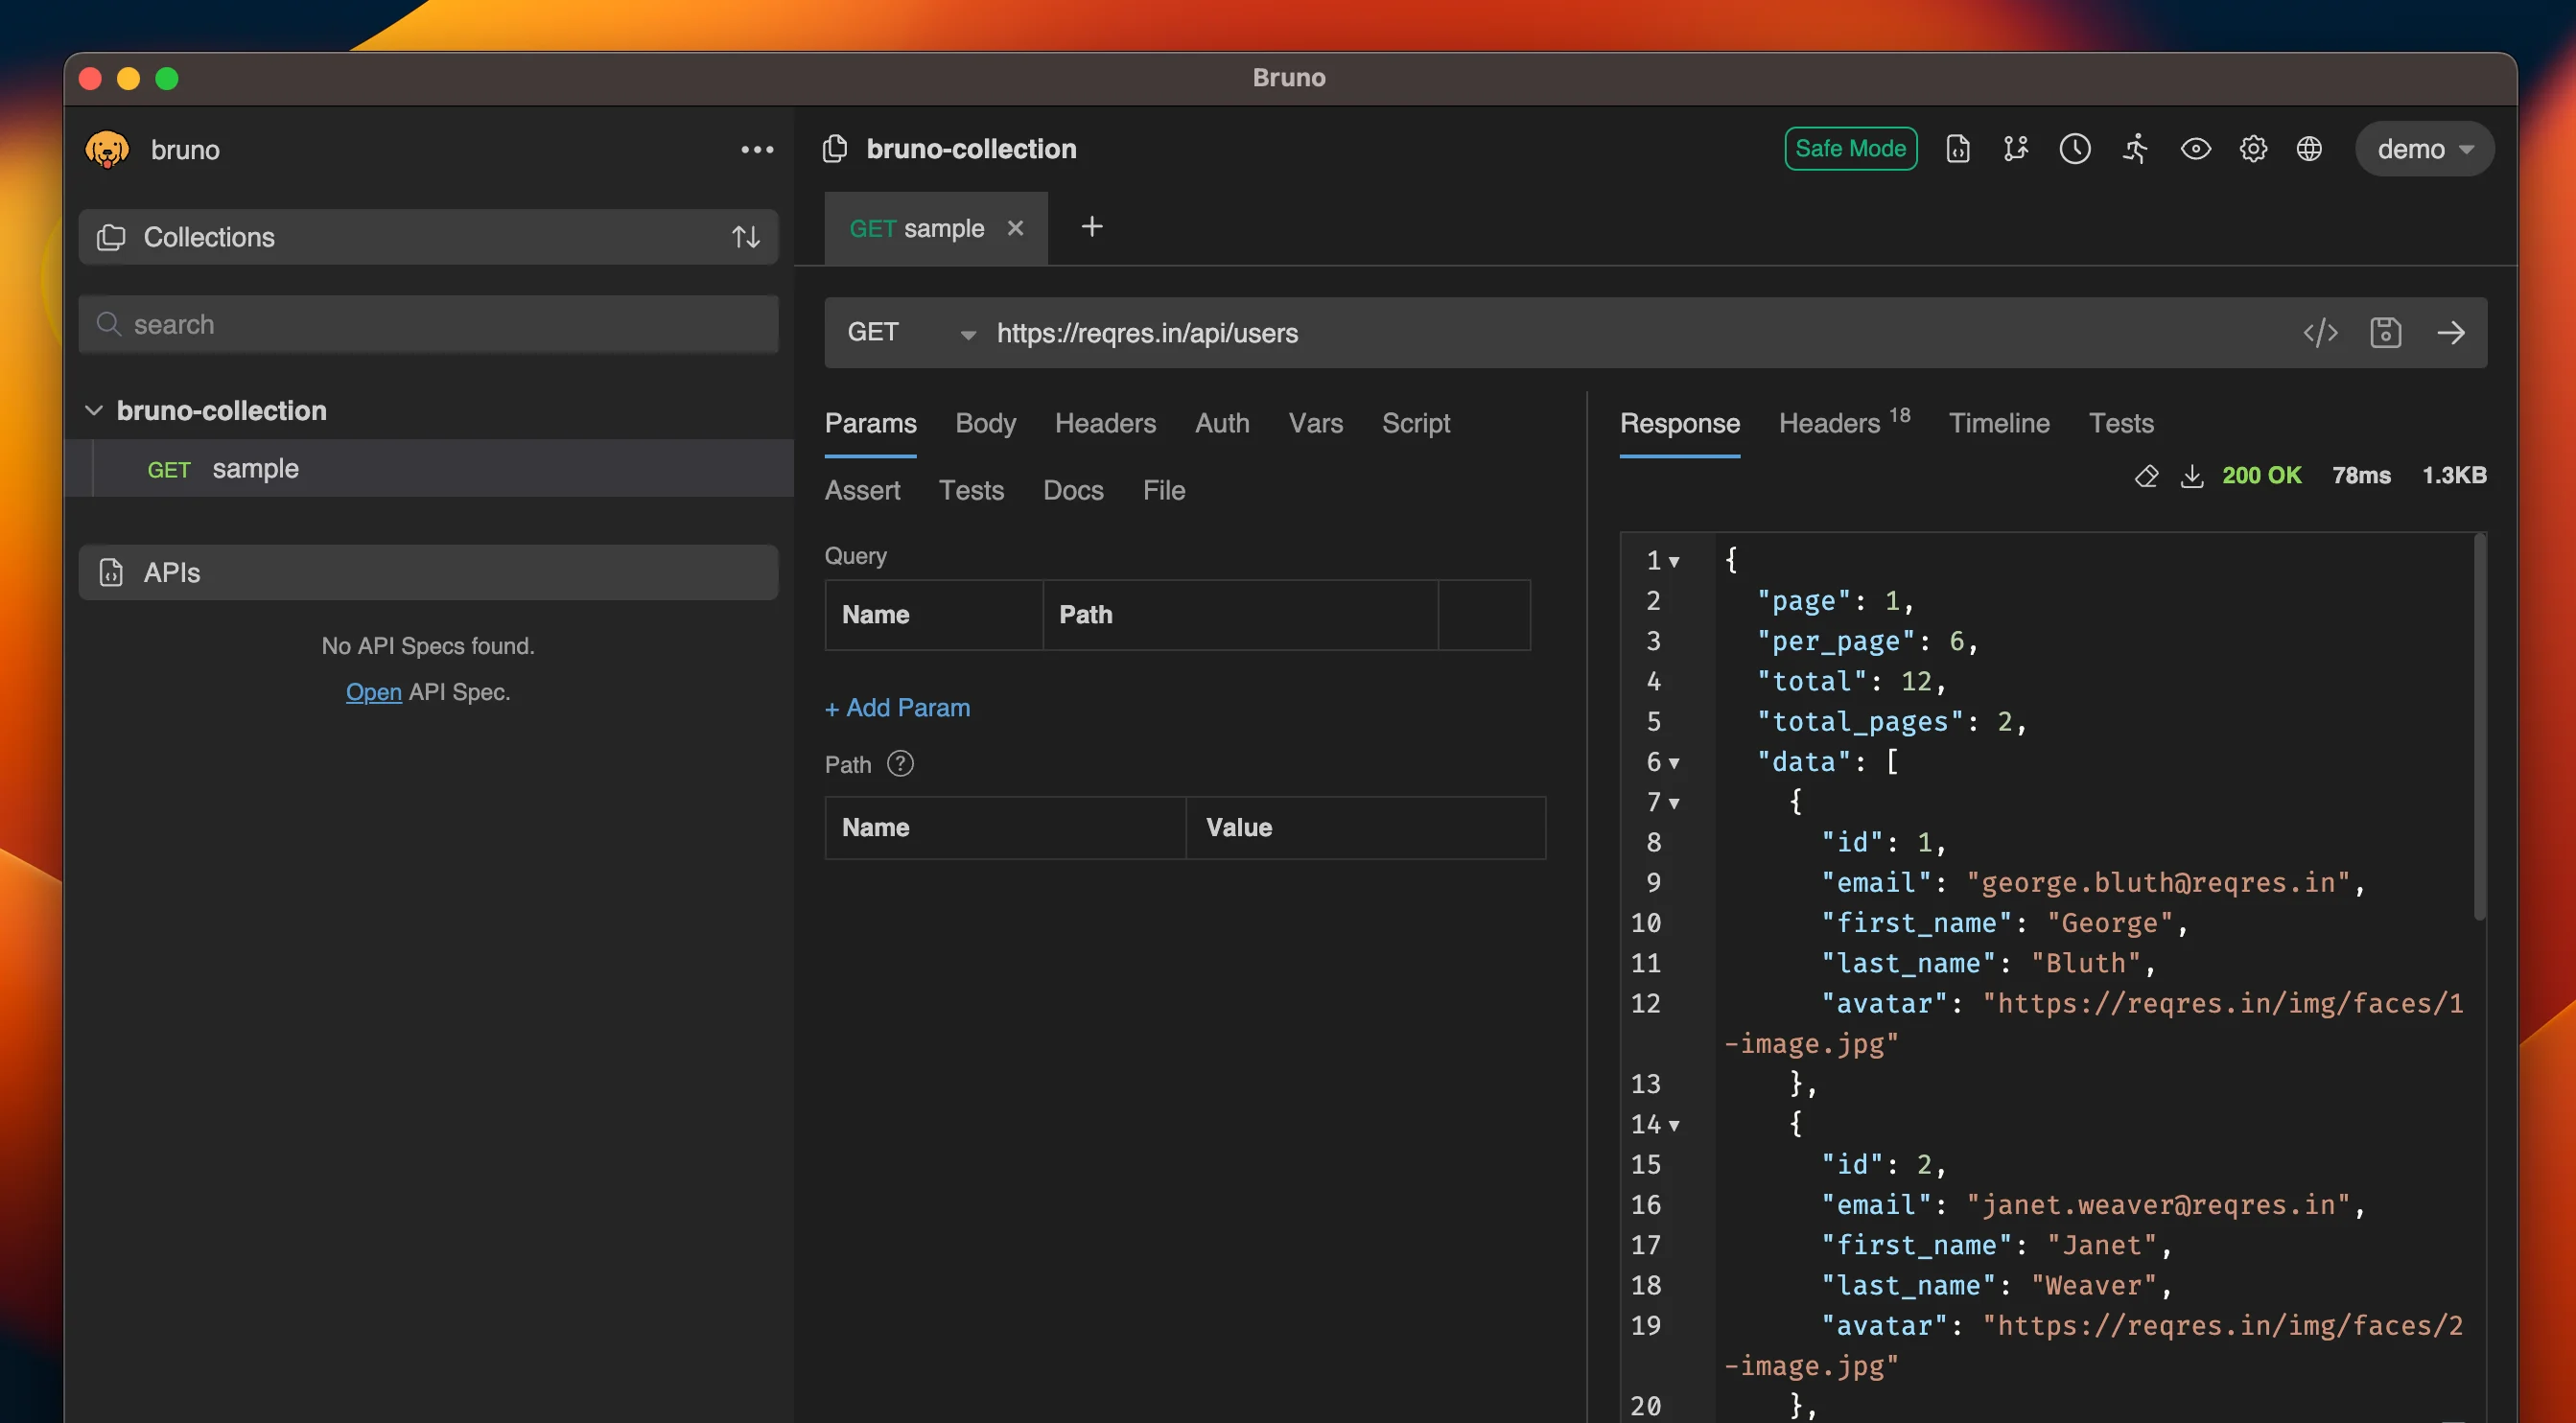Download the response with the download icon
Image resolution: width=2576 pixels, height=1423 pixels.
click(2191, 476)
